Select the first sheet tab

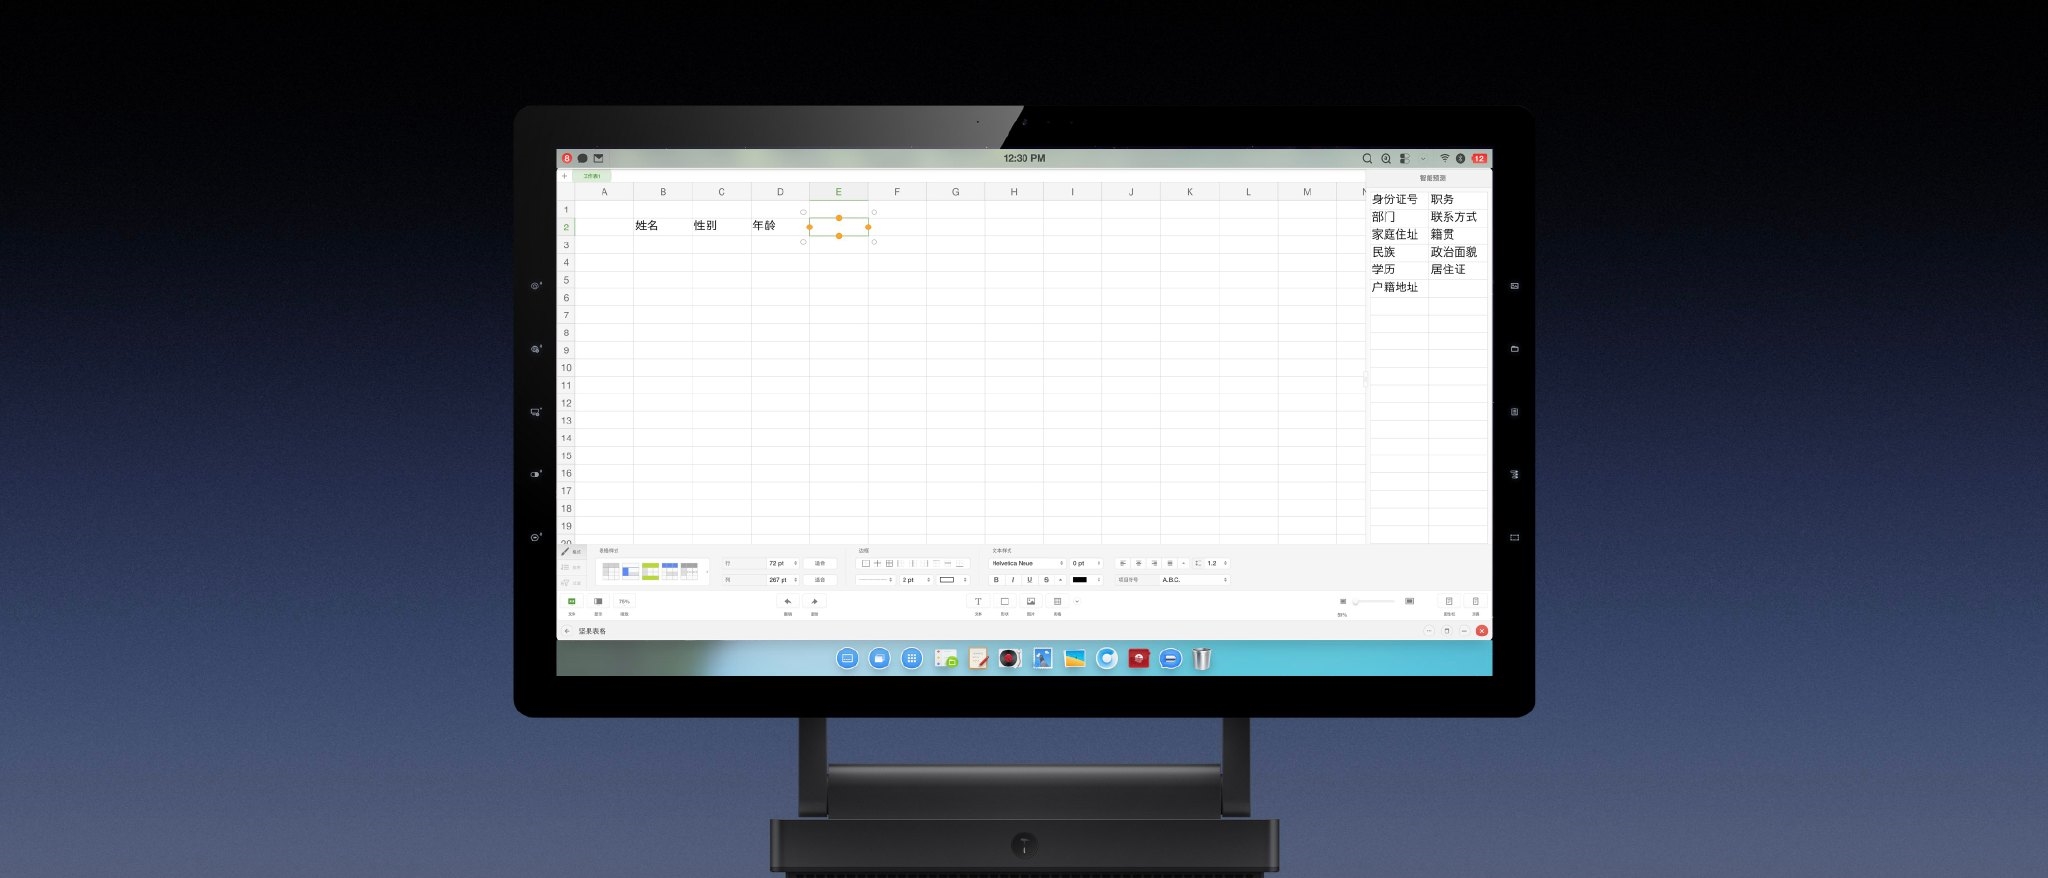(x=592, y=176)
